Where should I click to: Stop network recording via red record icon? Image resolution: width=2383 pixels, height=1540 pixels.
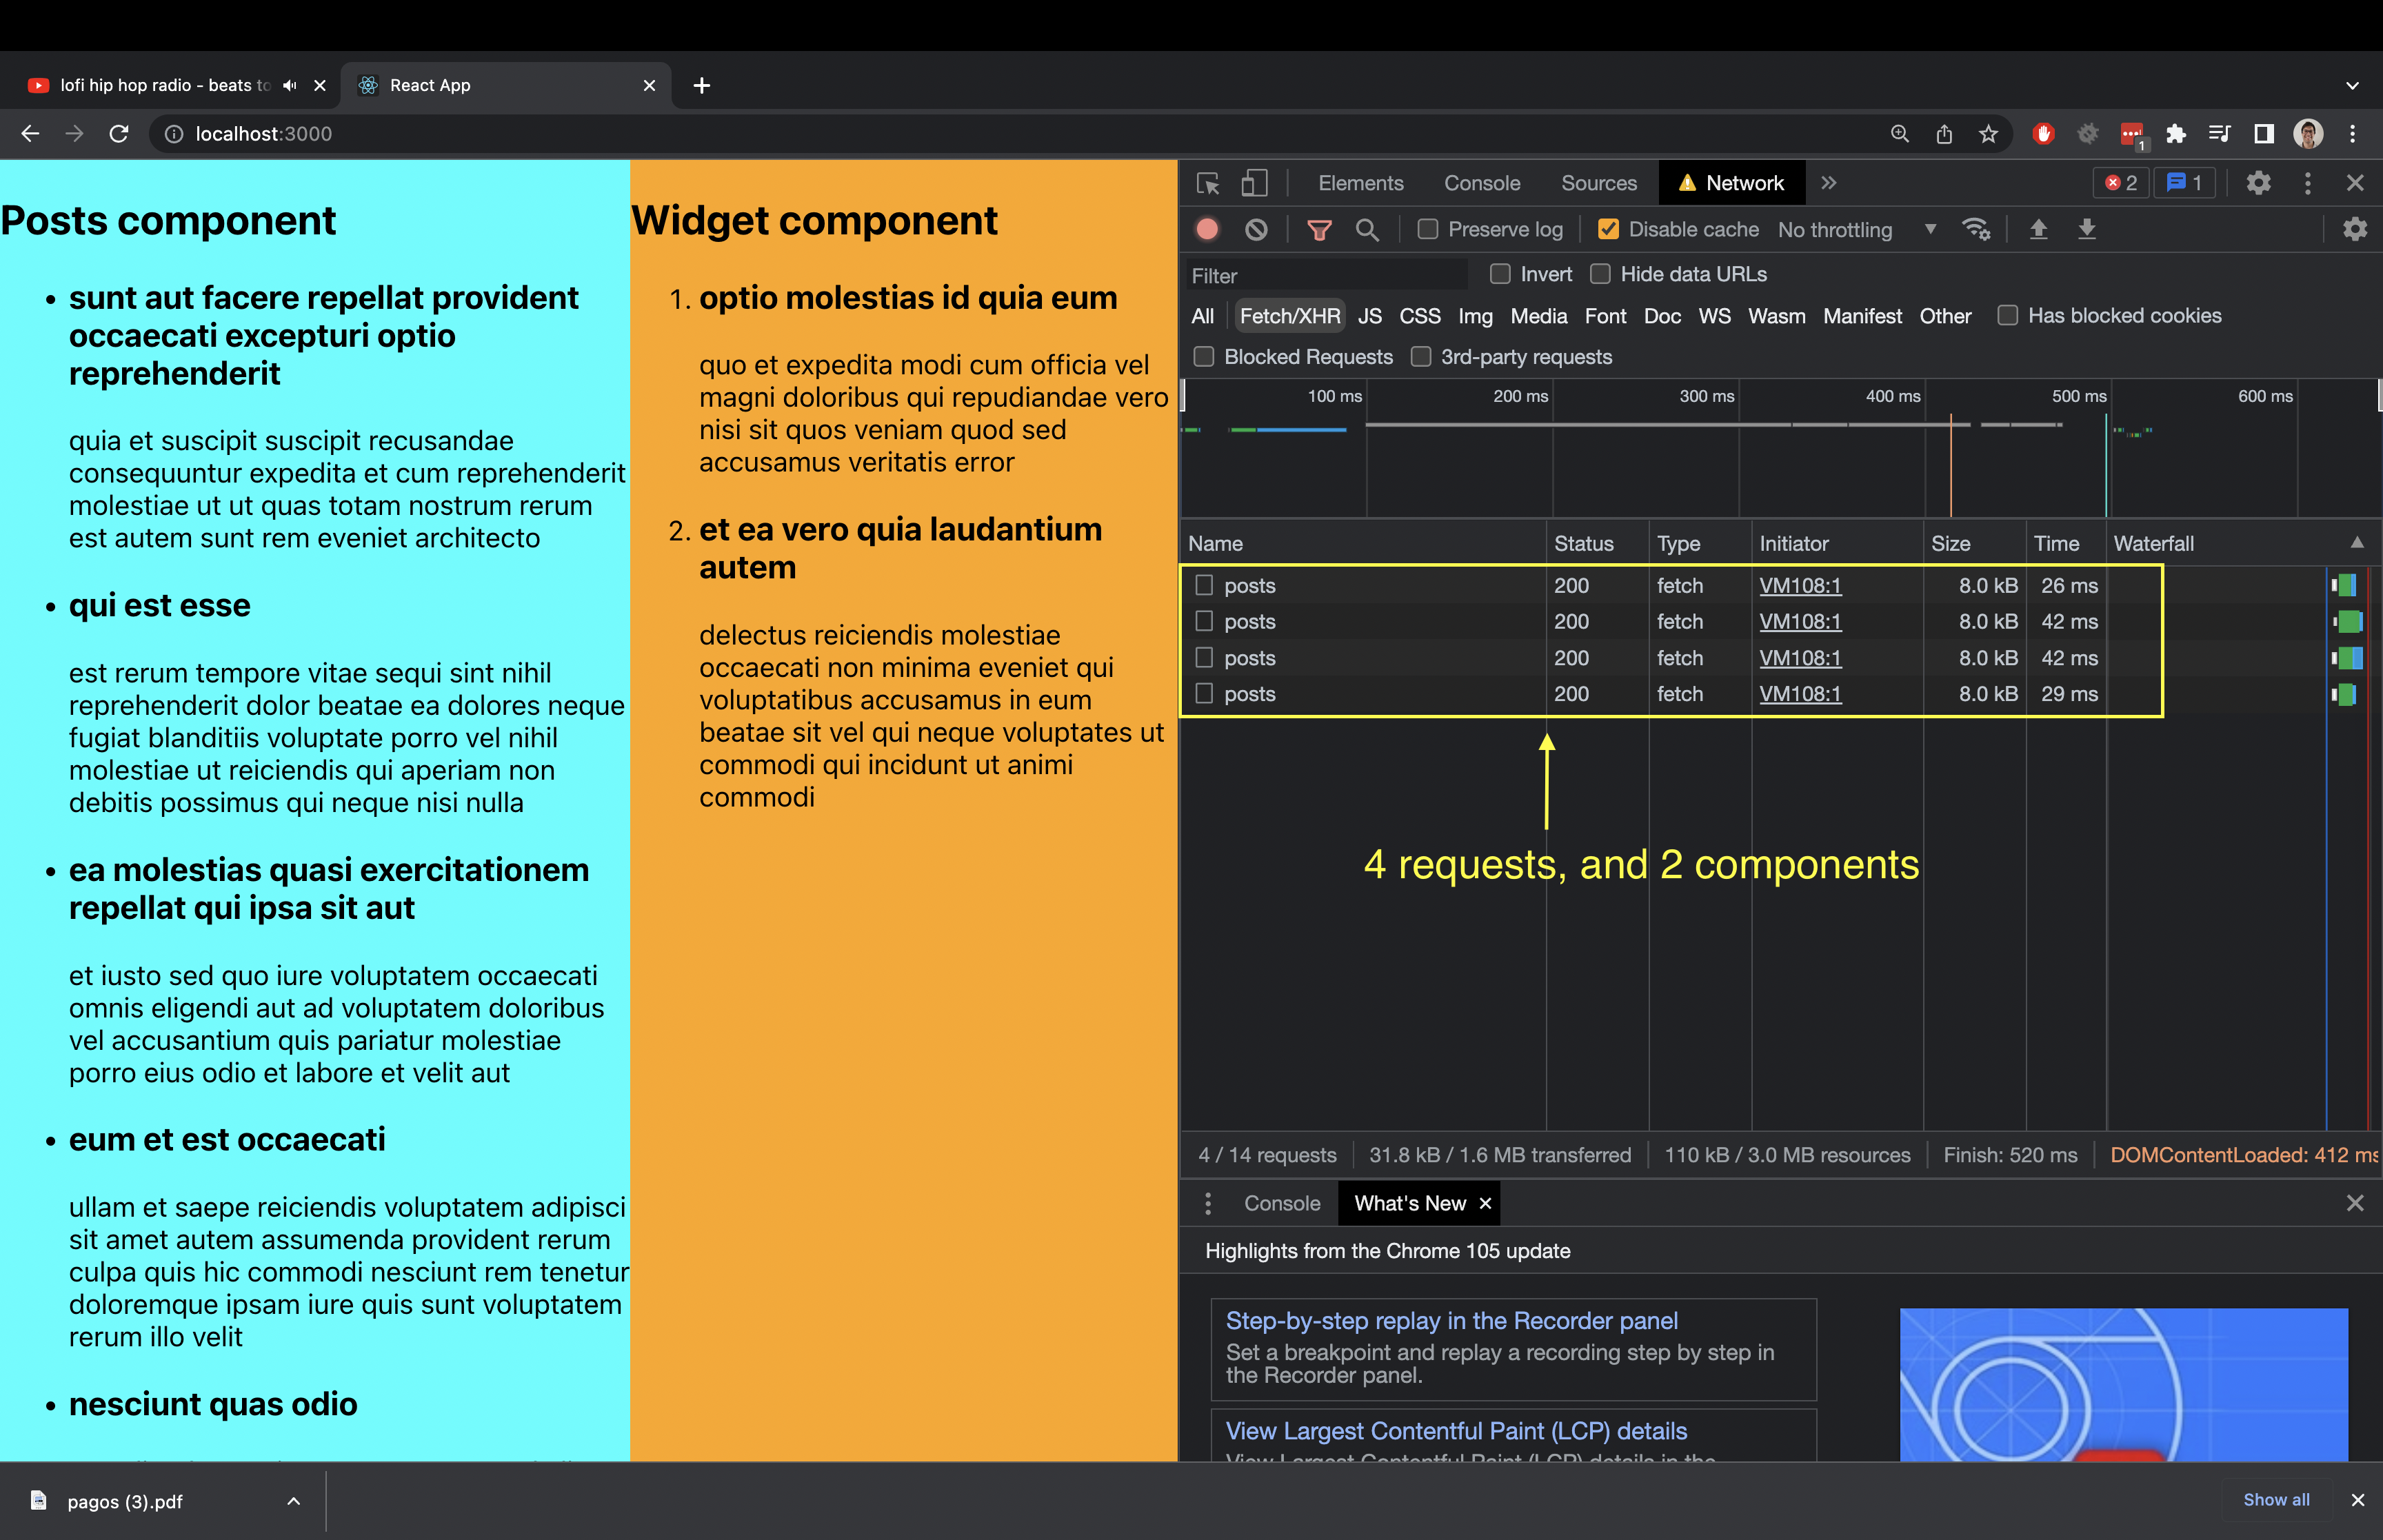(1207, 229)
